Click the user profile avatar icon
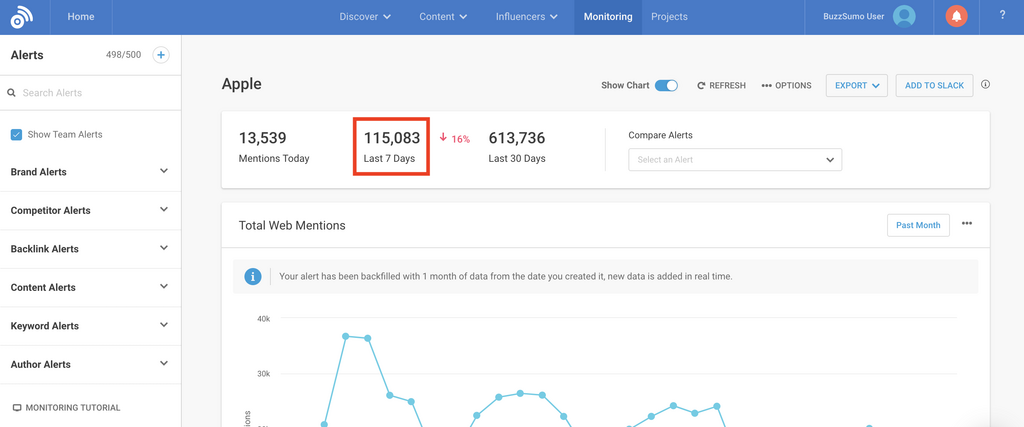This screenshot has width=1024, height=427. pos(904,17)
